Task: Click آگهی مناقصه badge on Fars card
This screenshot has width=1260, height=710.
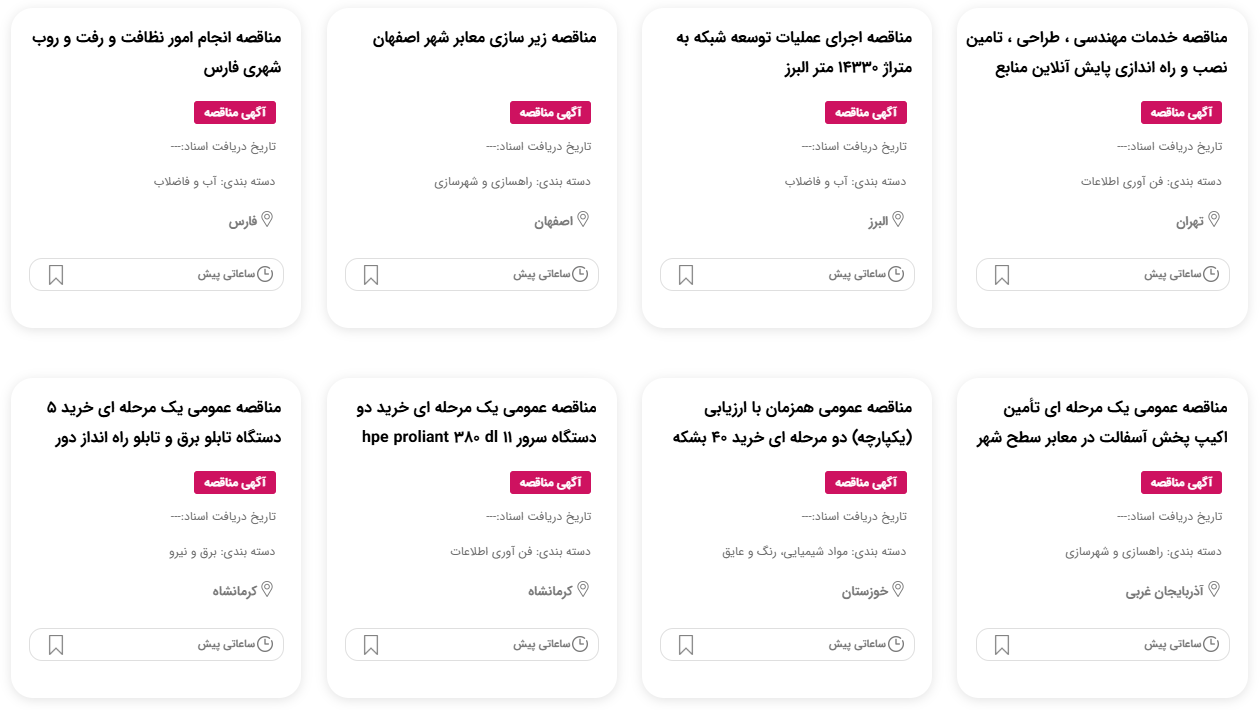Action: pyautogui.click(x=235, y=113)
